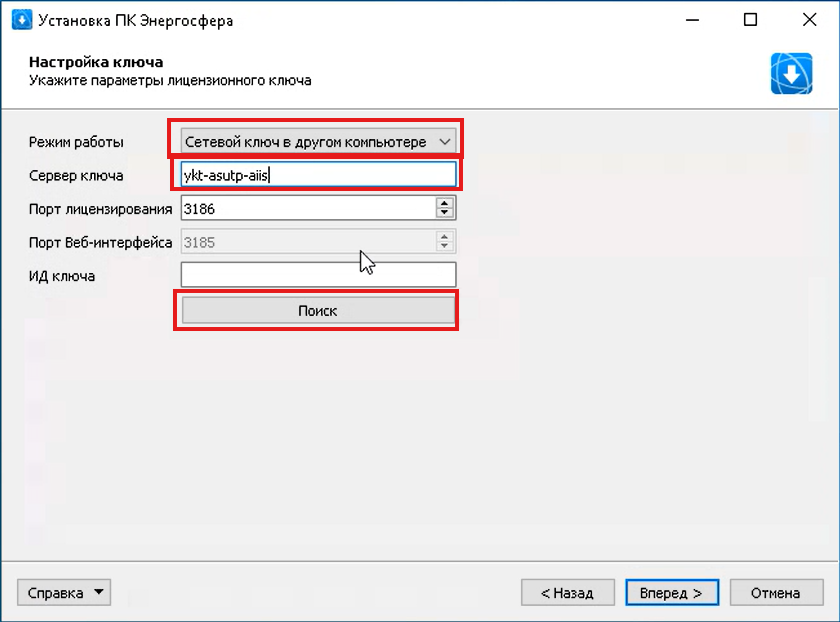The width and height of the screenshot is (840, 622).
Task: Click the 'Настройка ключа' heading text
Action: 96,62
